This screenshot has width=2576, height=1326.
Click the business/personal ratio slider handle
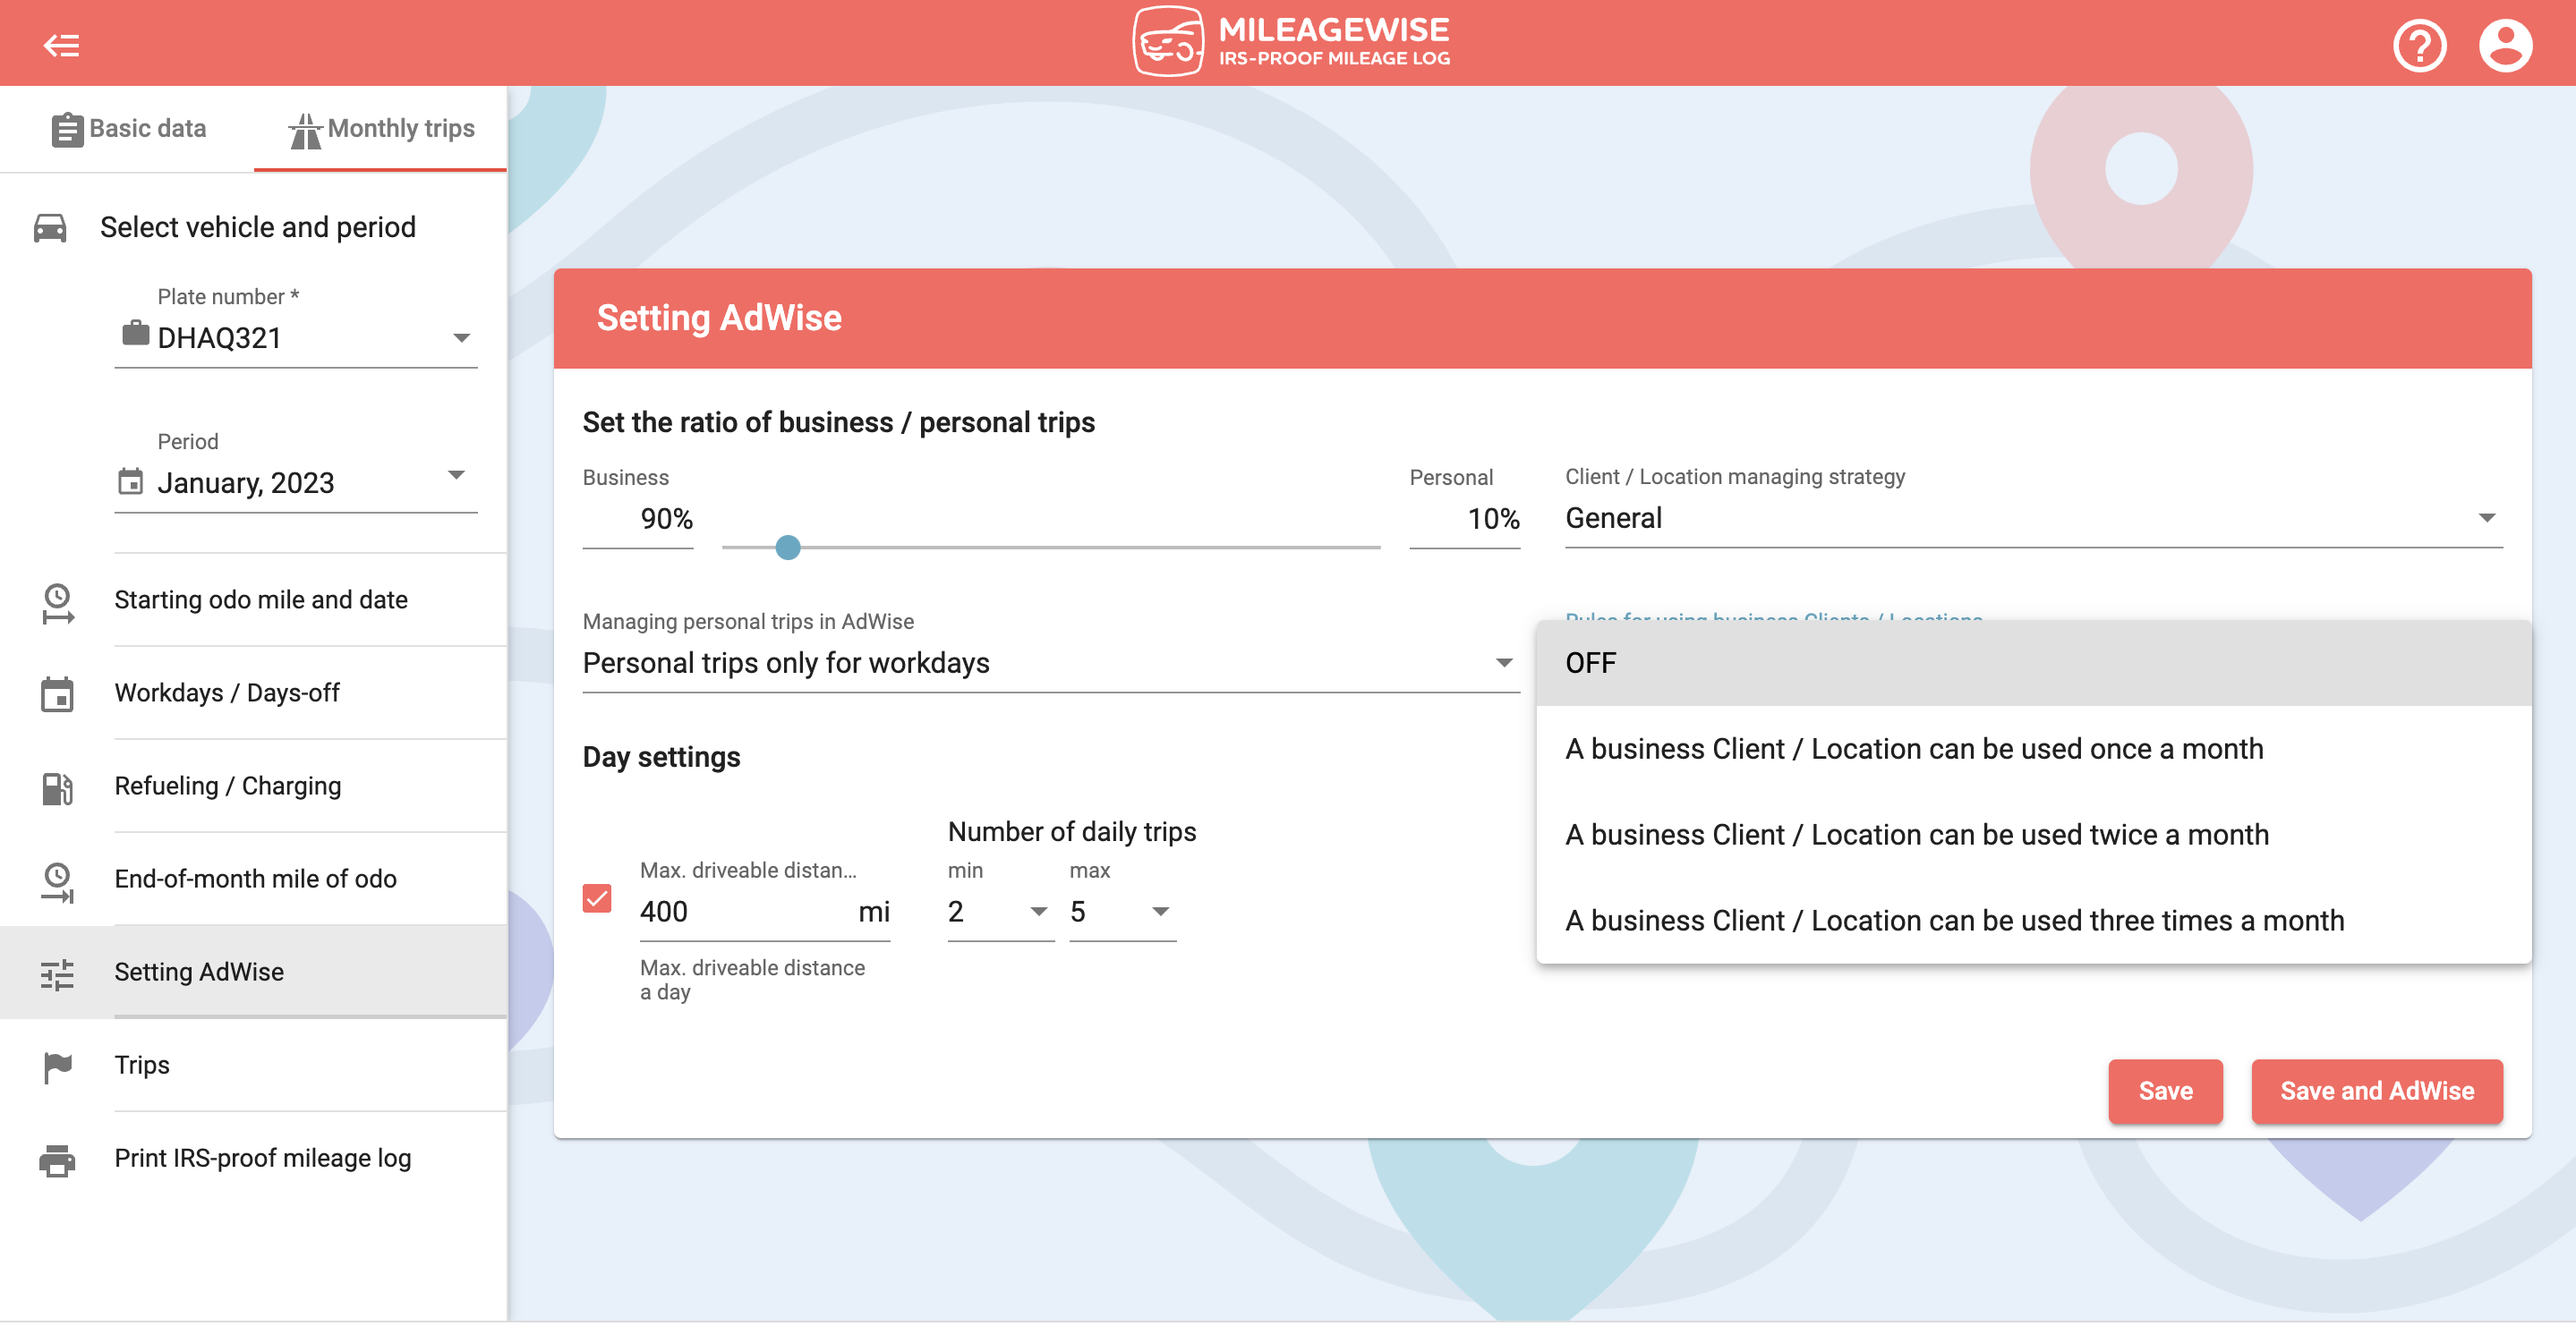pyautogui.click(x=788, y=547)
